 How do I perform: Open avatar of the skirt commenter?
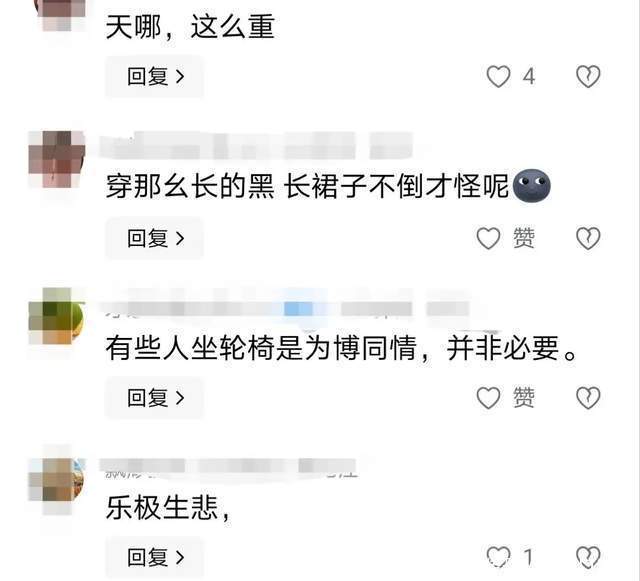(x=57, y=159)
